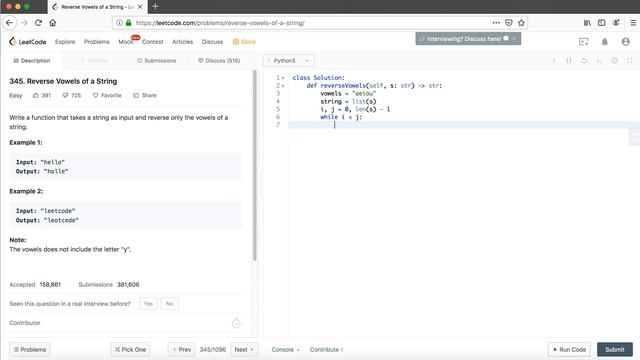Go to the browser home page
This screenshot has height=360, width=640.
[x=53, y=23]
